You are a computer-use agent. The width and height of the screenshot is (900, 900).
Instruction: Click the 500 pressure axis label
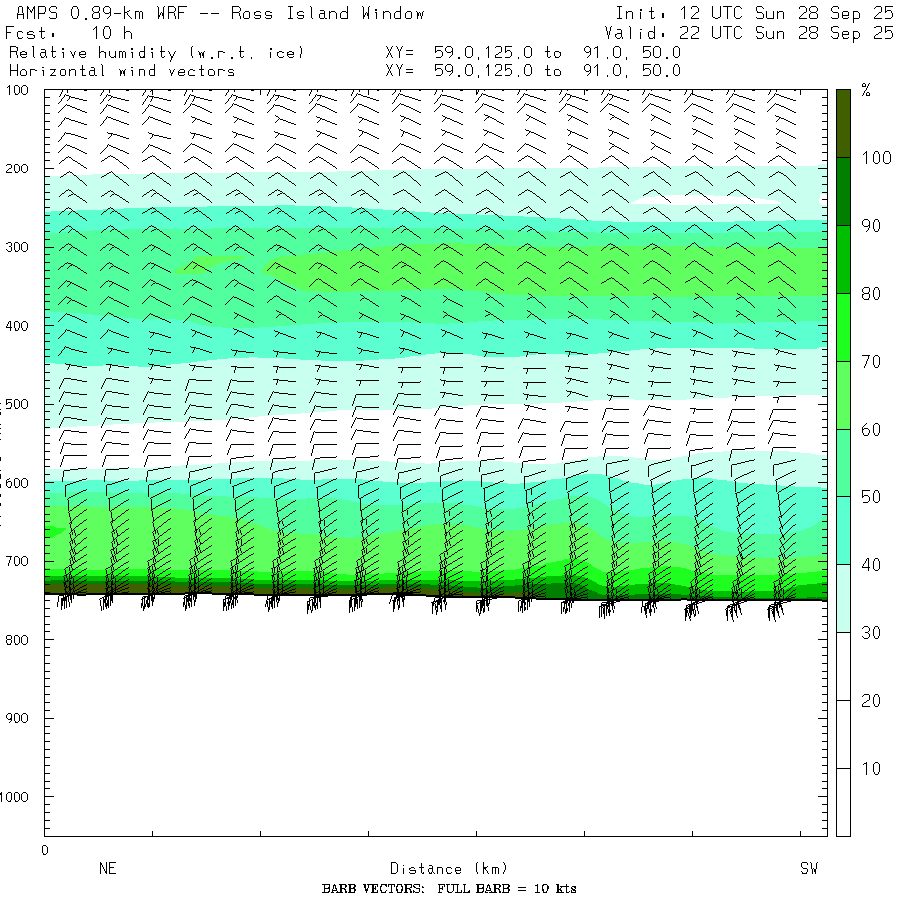tap(17, 404)
